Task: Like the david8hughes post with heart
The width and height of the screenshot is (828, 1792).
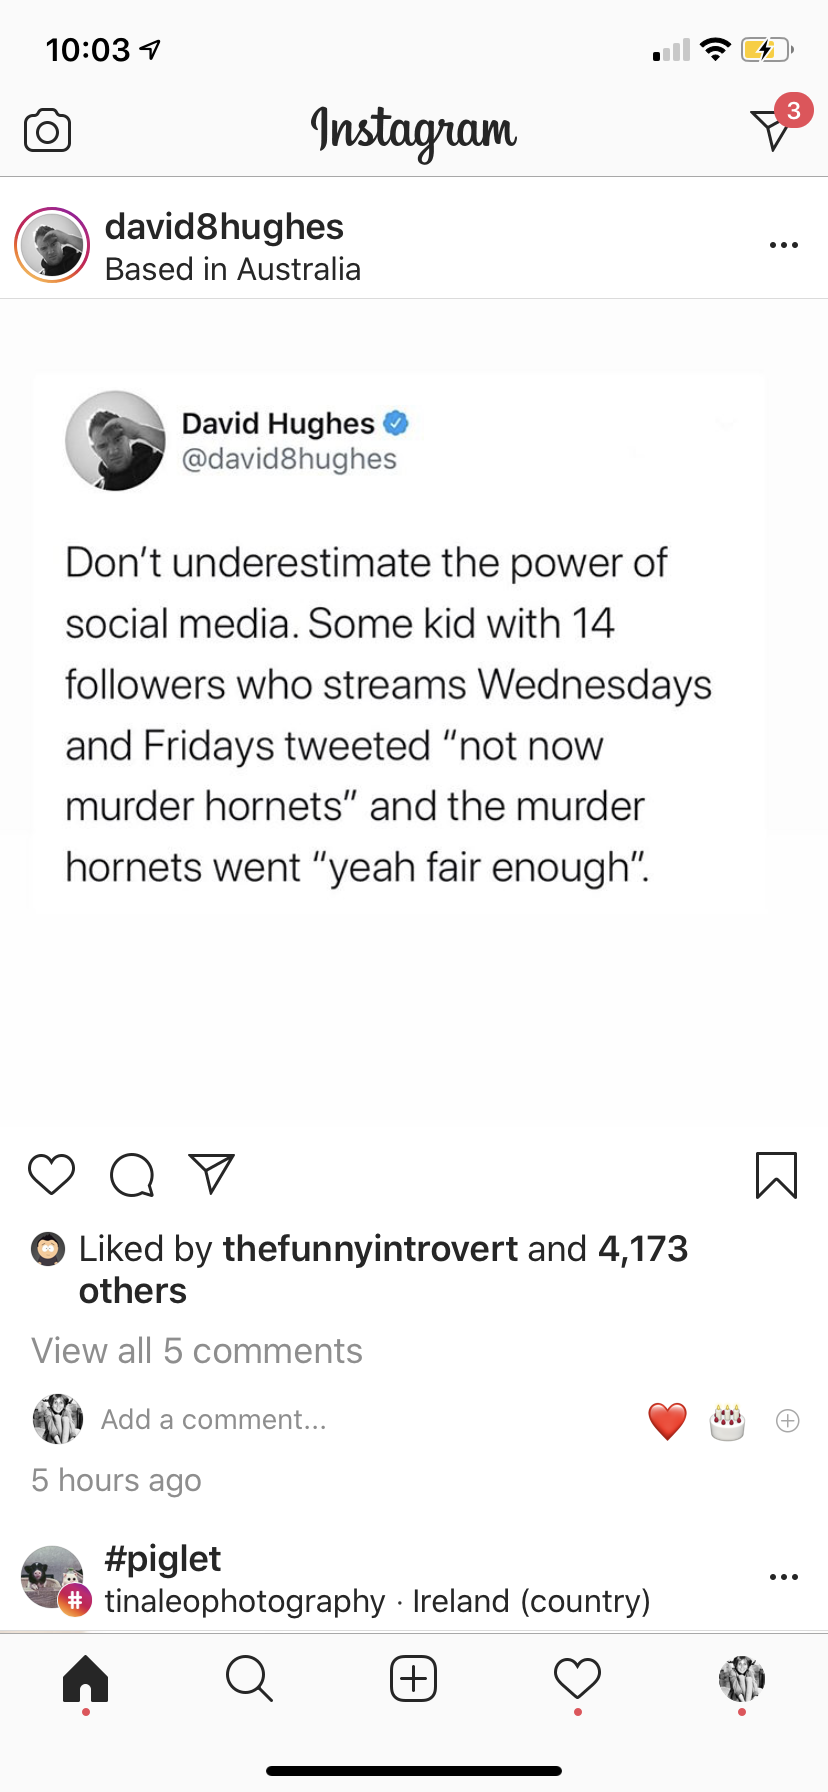Action: (51, 1174)
